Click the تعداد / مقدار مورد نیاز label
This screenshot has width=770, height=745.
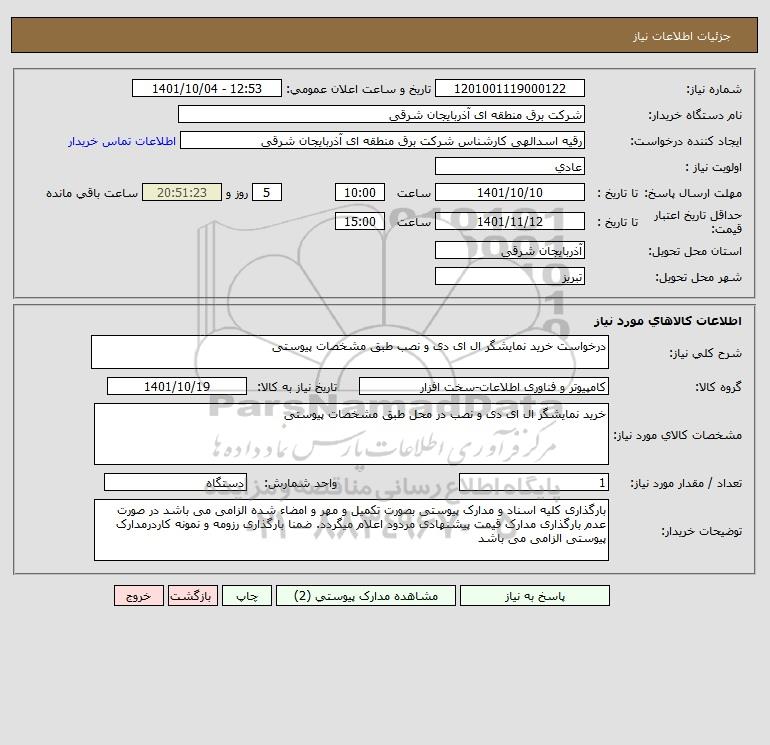click(x=686, y=483)
